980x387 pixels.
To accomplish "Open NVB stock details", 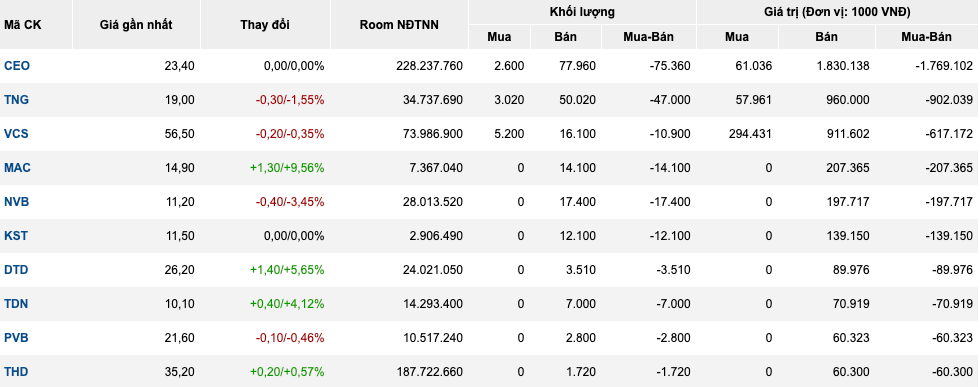I will point(17,202).
